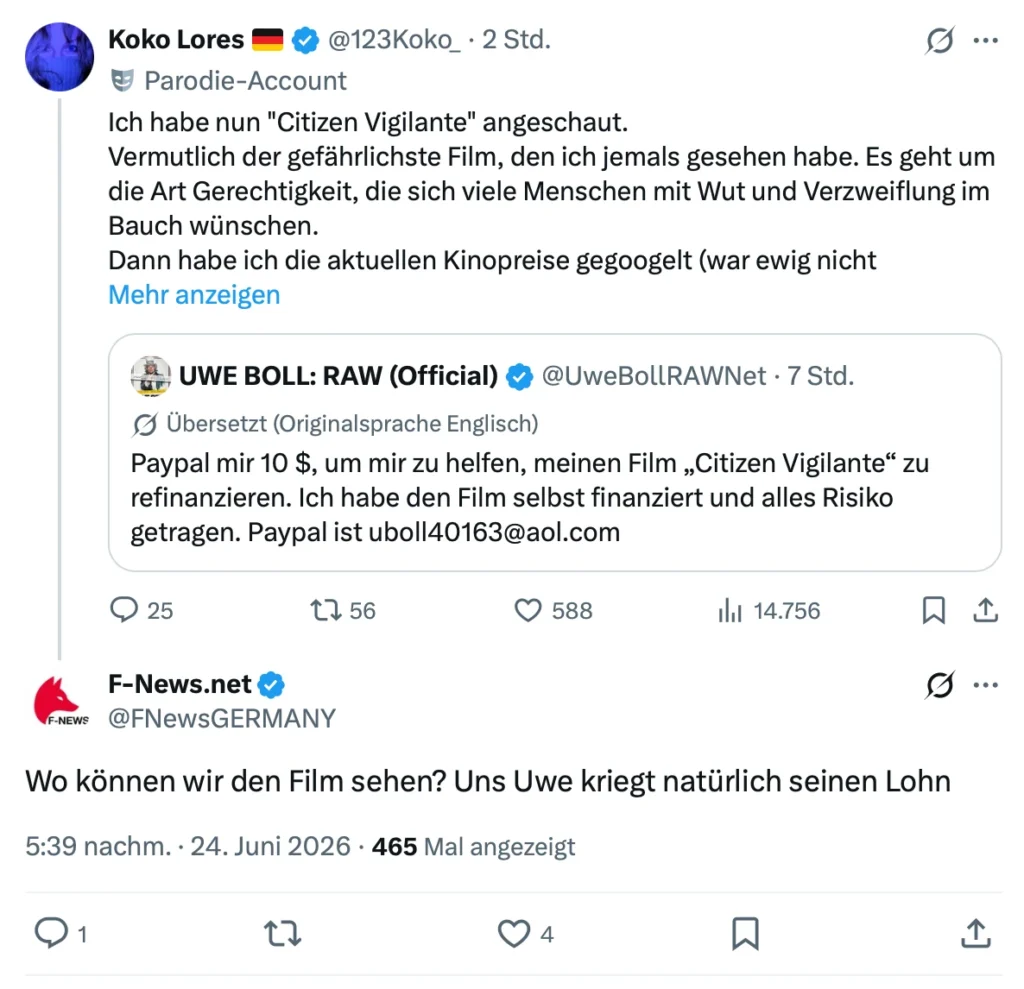
Task: Open reply icon on Koko Lores' post
Action: [x=123, y=610]
